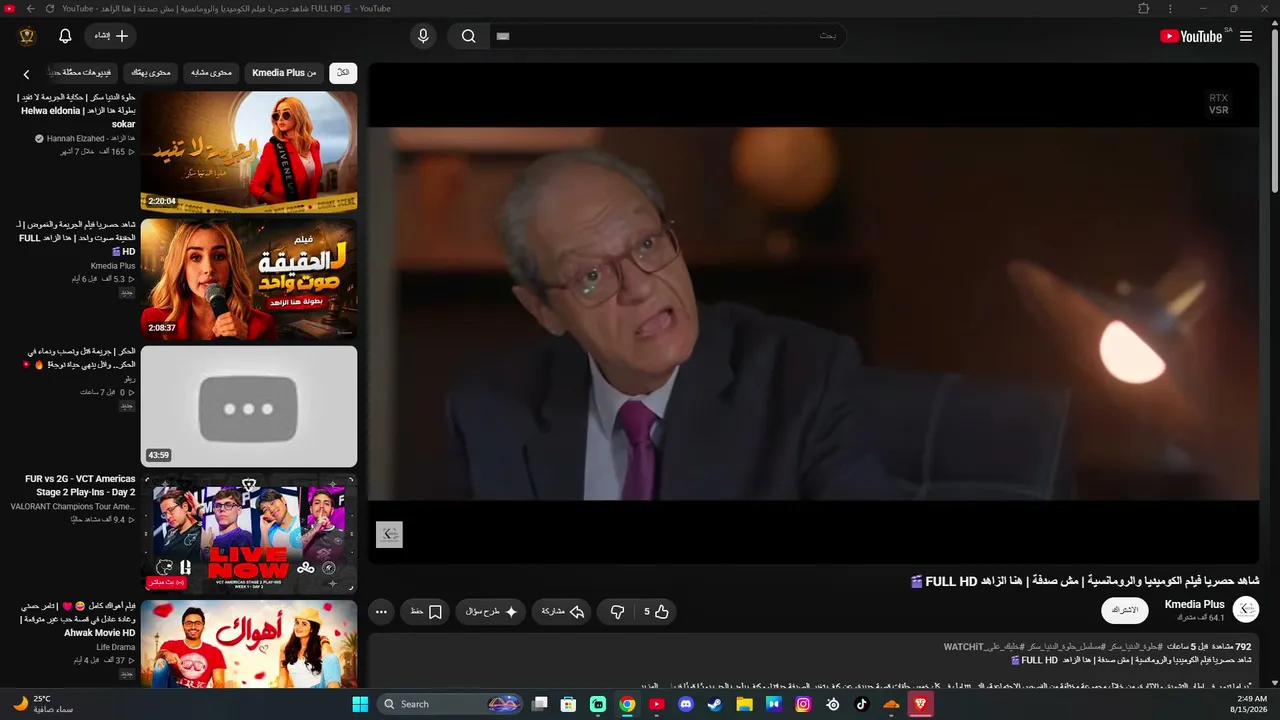Open the YouTube home logo

click(1191, 36)
